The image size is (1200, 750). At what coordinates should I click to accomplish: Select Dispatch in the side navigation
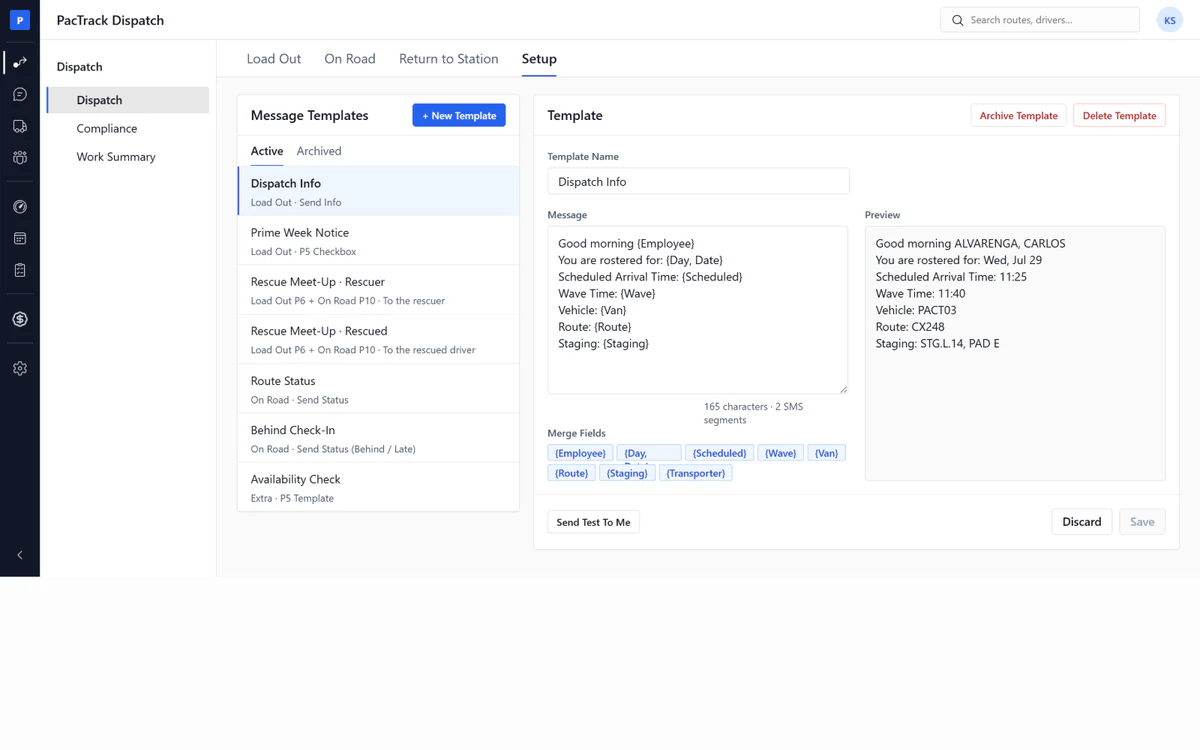[128, 100]
